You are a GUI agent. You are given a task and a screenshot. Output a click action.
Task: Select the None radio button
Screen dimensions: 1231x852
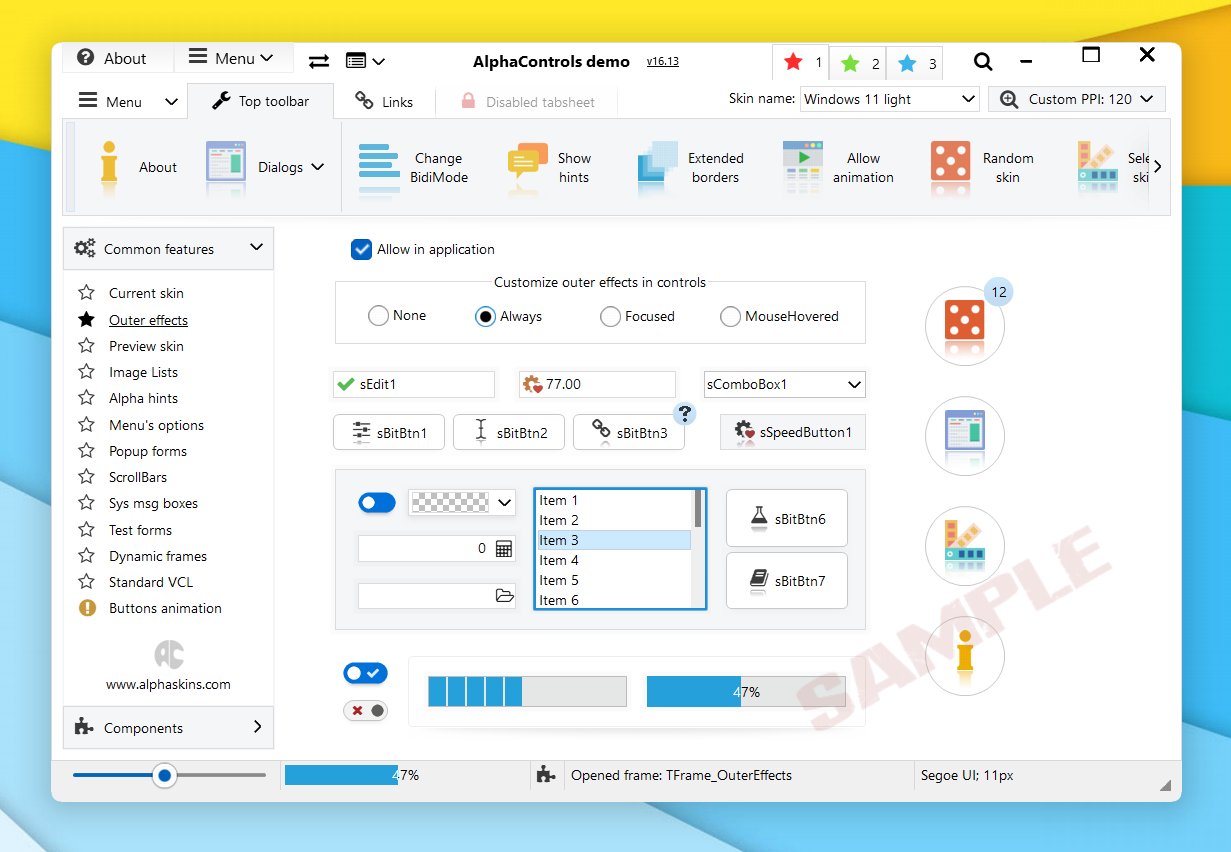(378, 316)
